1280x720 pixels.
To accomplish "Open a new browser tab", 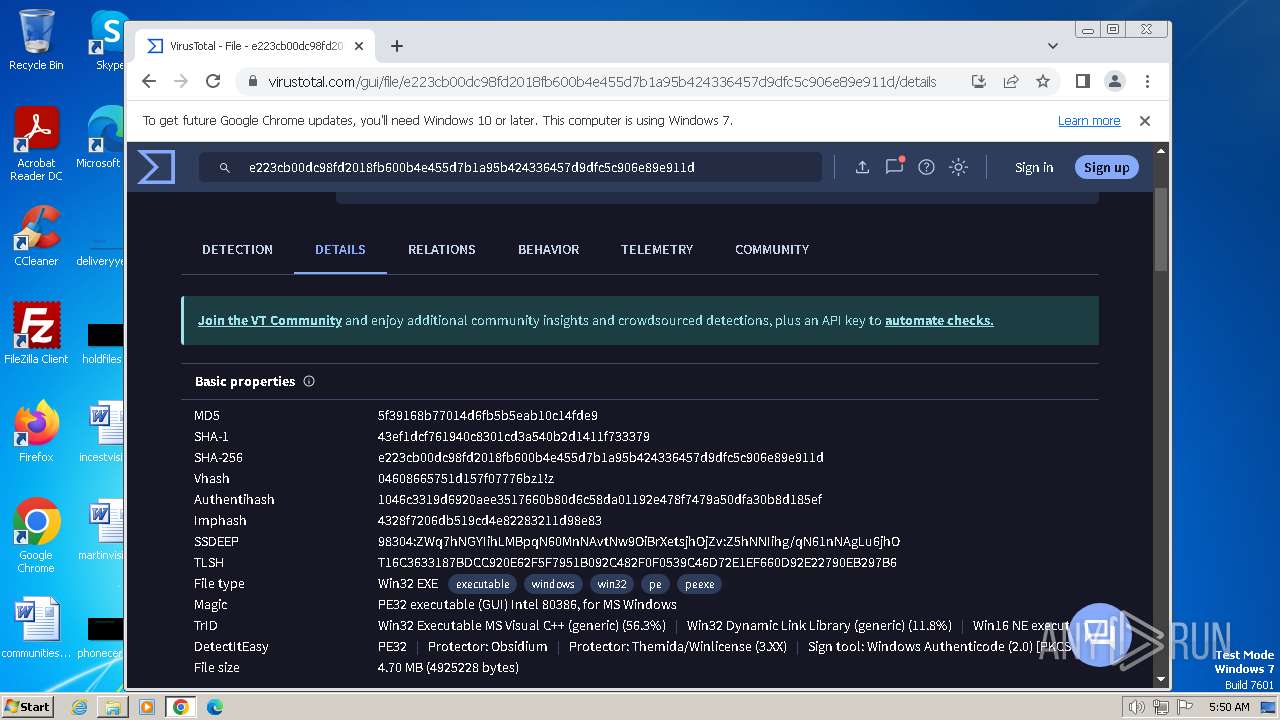I will (x=397, y=46).
